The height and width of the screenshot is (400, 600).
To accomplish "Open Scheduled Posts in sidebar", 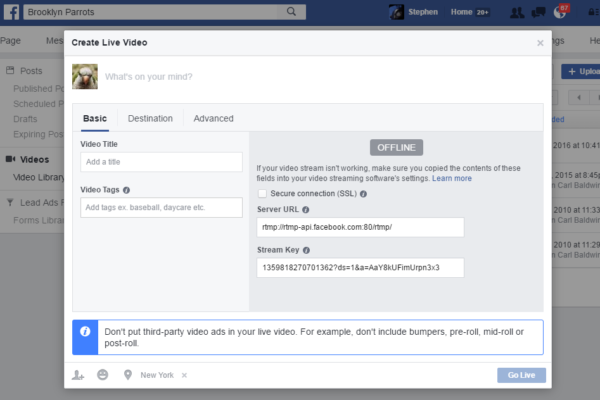I will 38,104.
